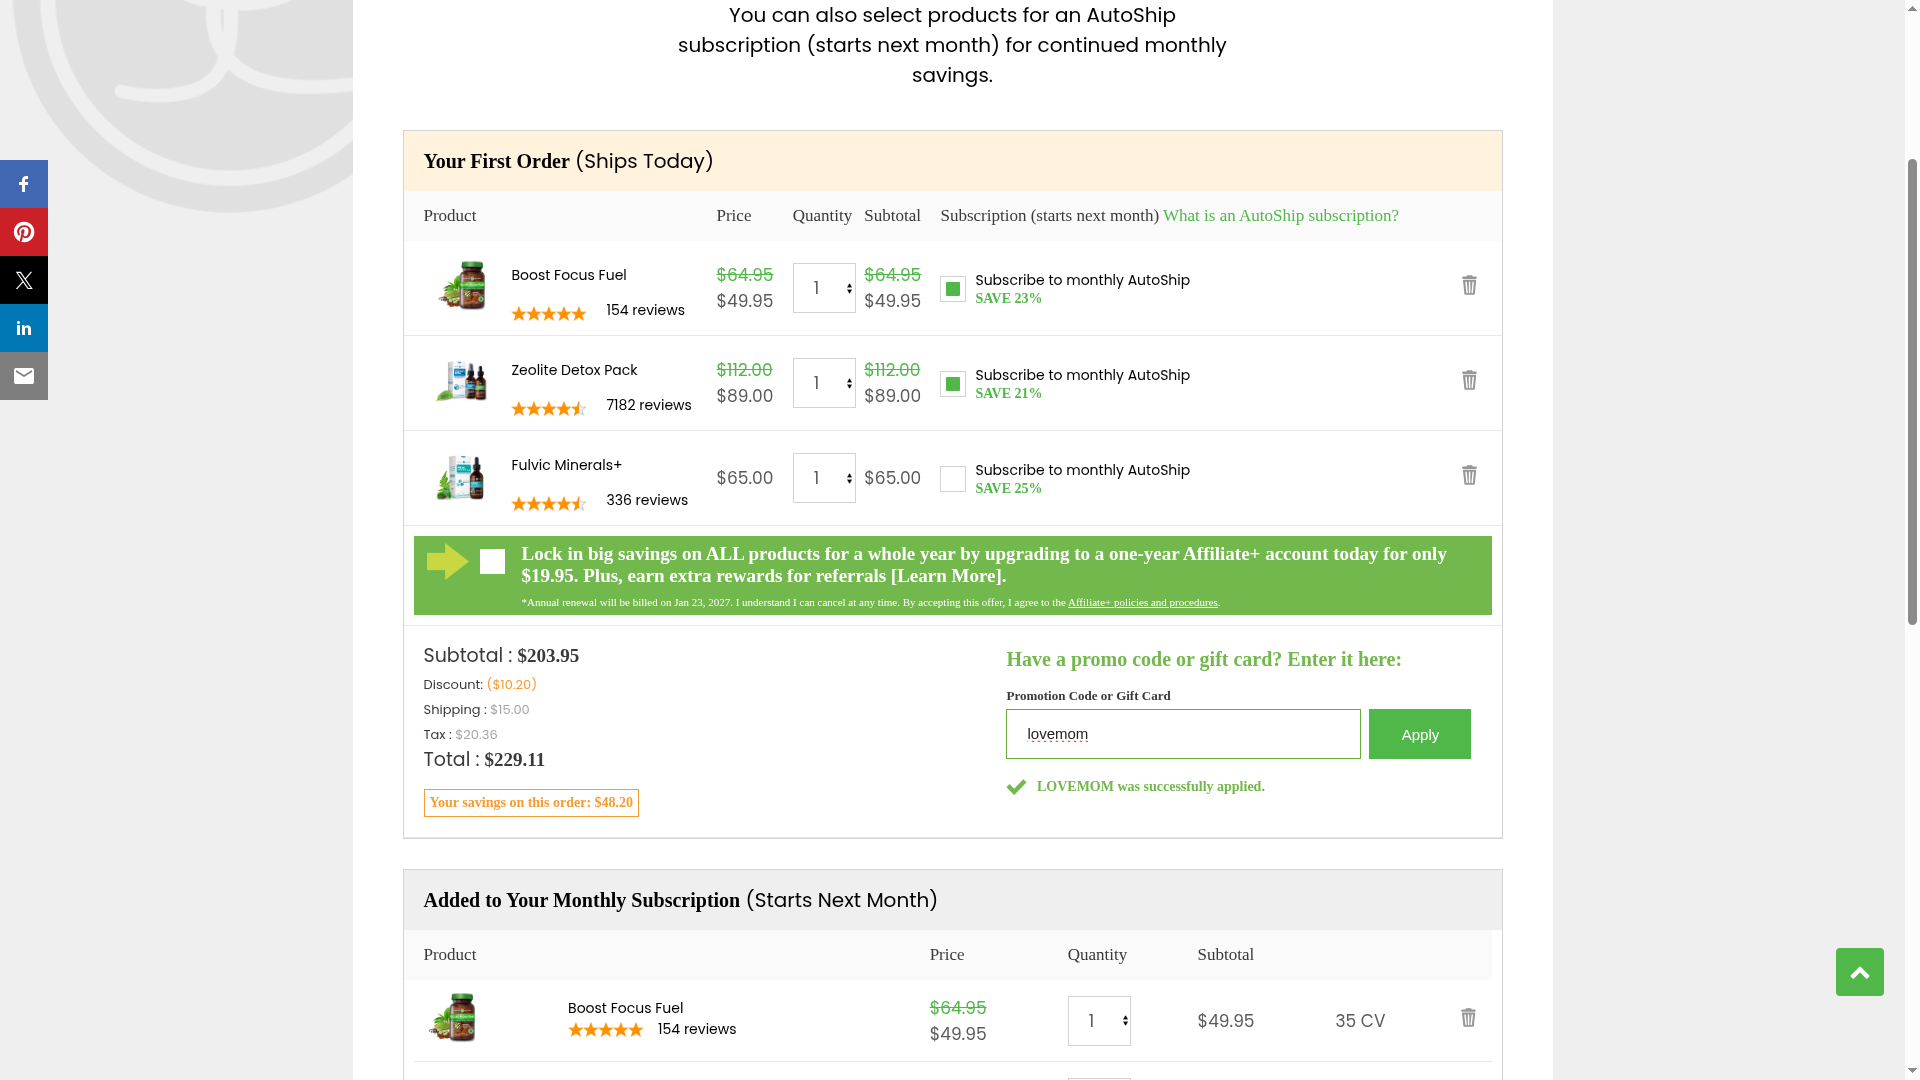Check the Affiliate+ upgrade offer box
Screen dimensions: 1920x1080
492,562
